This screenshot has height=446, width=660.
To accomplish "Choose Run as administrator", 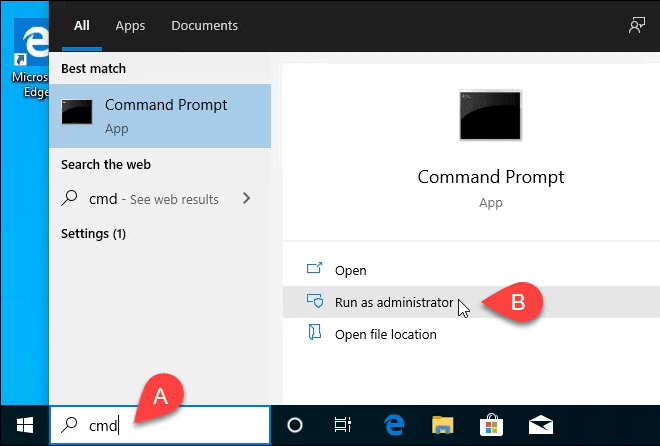I will point(393,302).
